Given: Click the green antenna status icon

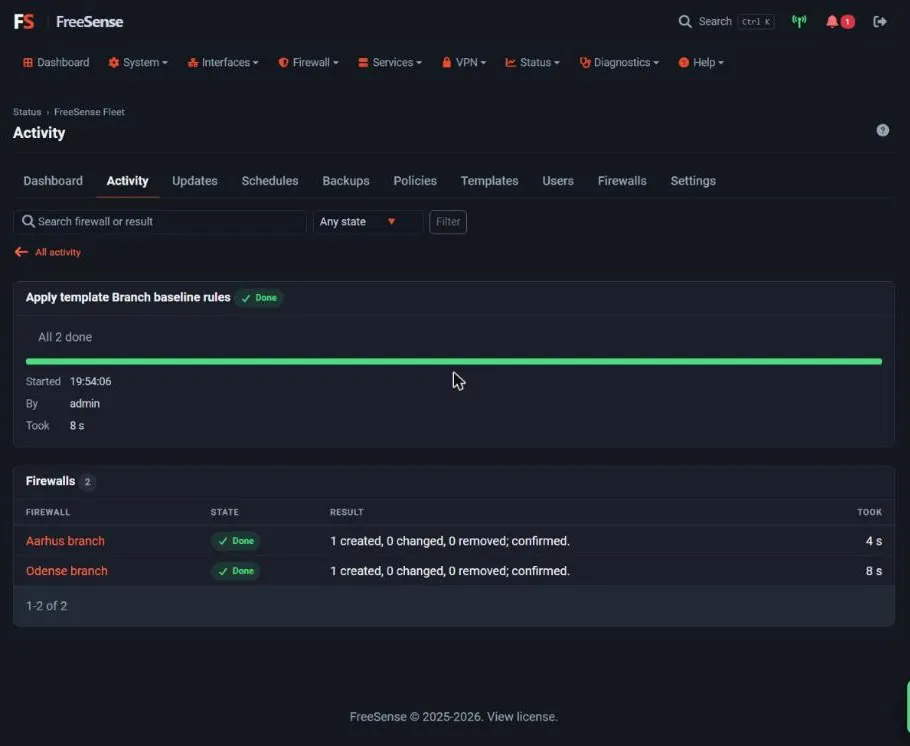Looking at the screenshot, I should [799, 21].
